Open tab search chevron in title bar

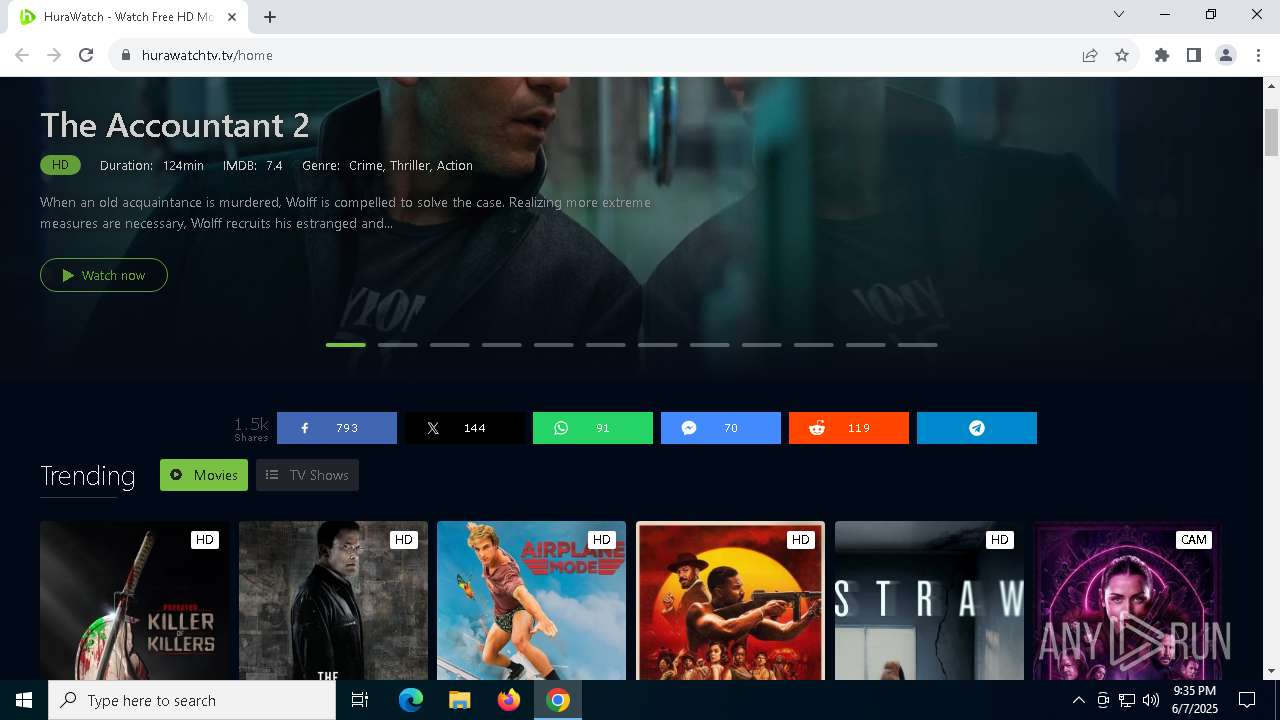(x=1119, y=14)
